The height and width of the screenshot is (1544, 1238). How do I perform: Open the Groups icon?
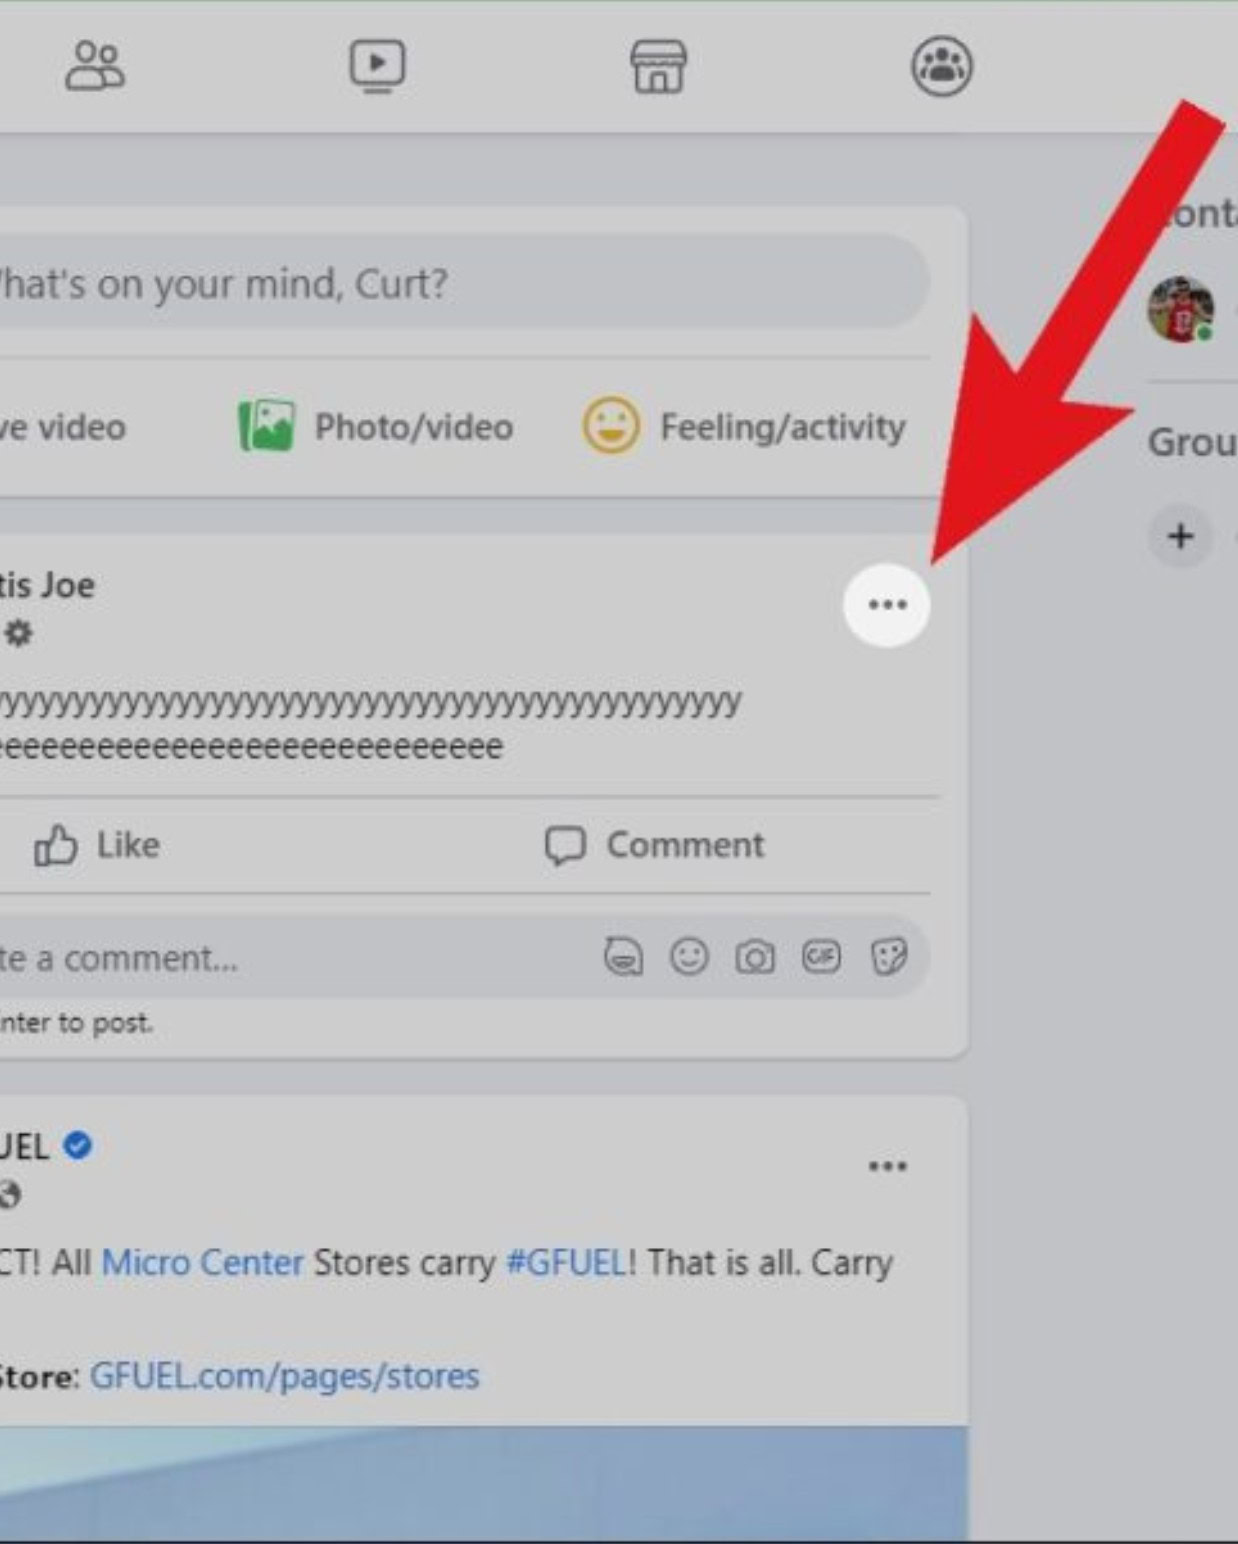[x=941, y=66]
